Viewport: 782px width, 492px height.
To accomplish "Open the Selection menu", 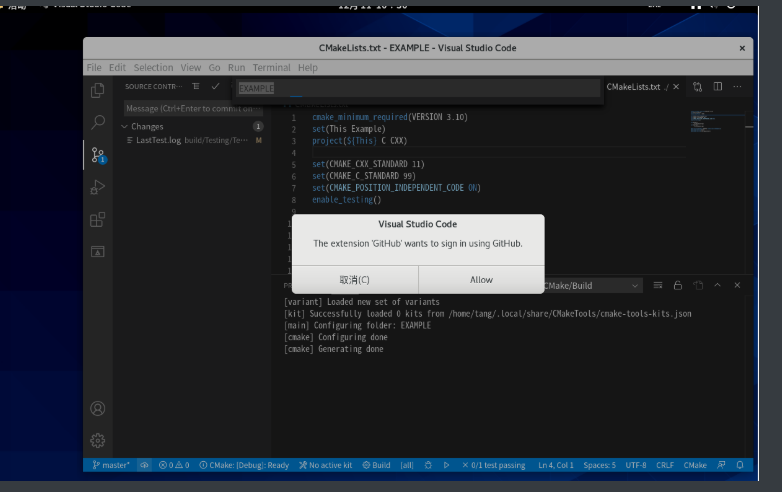I will pyautogui.click(x=153, y=67).
